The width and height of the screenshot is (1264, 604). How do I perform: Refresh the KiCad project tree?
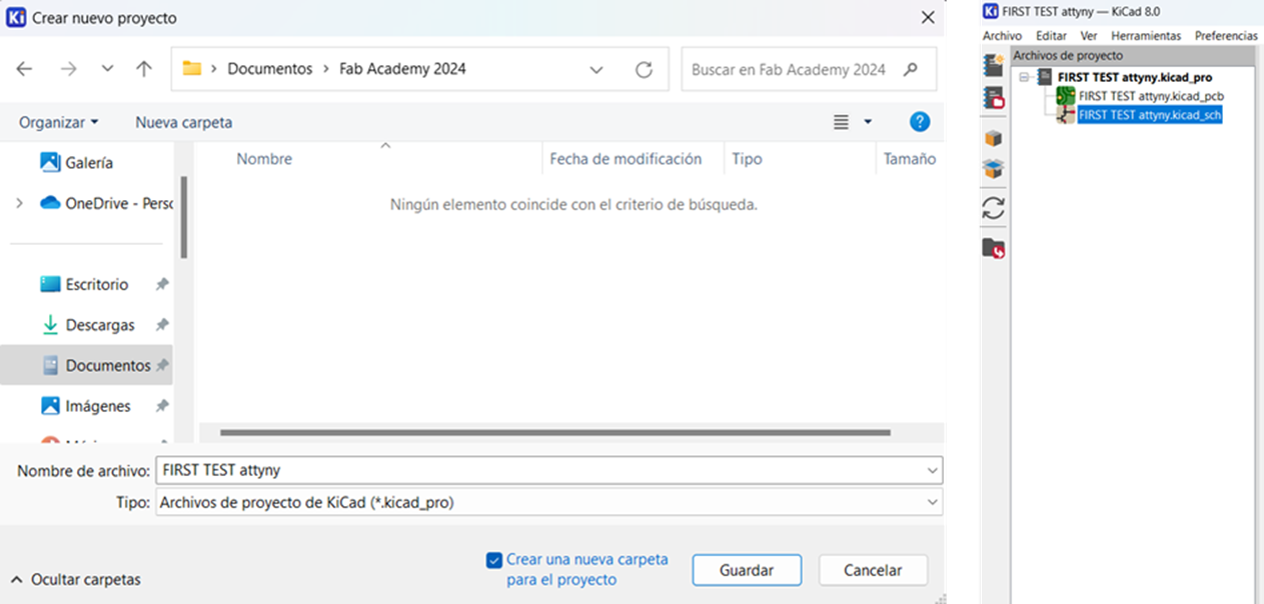point(993,208)
